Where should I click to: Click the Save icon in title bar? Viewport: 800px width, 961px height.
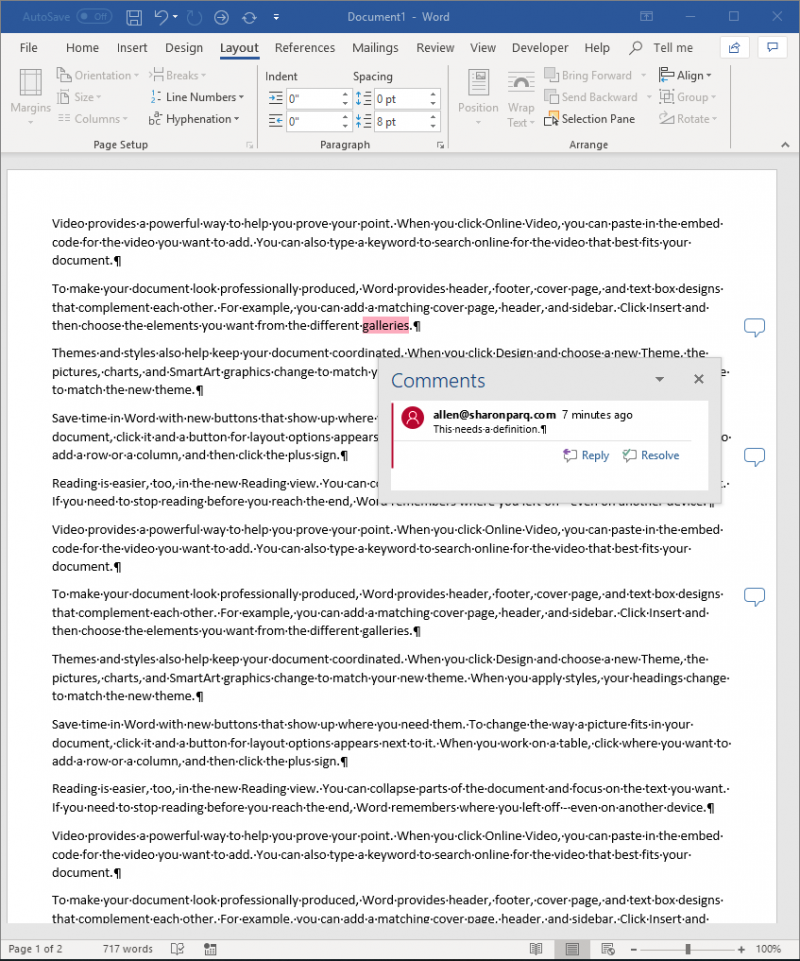(134, 17)
